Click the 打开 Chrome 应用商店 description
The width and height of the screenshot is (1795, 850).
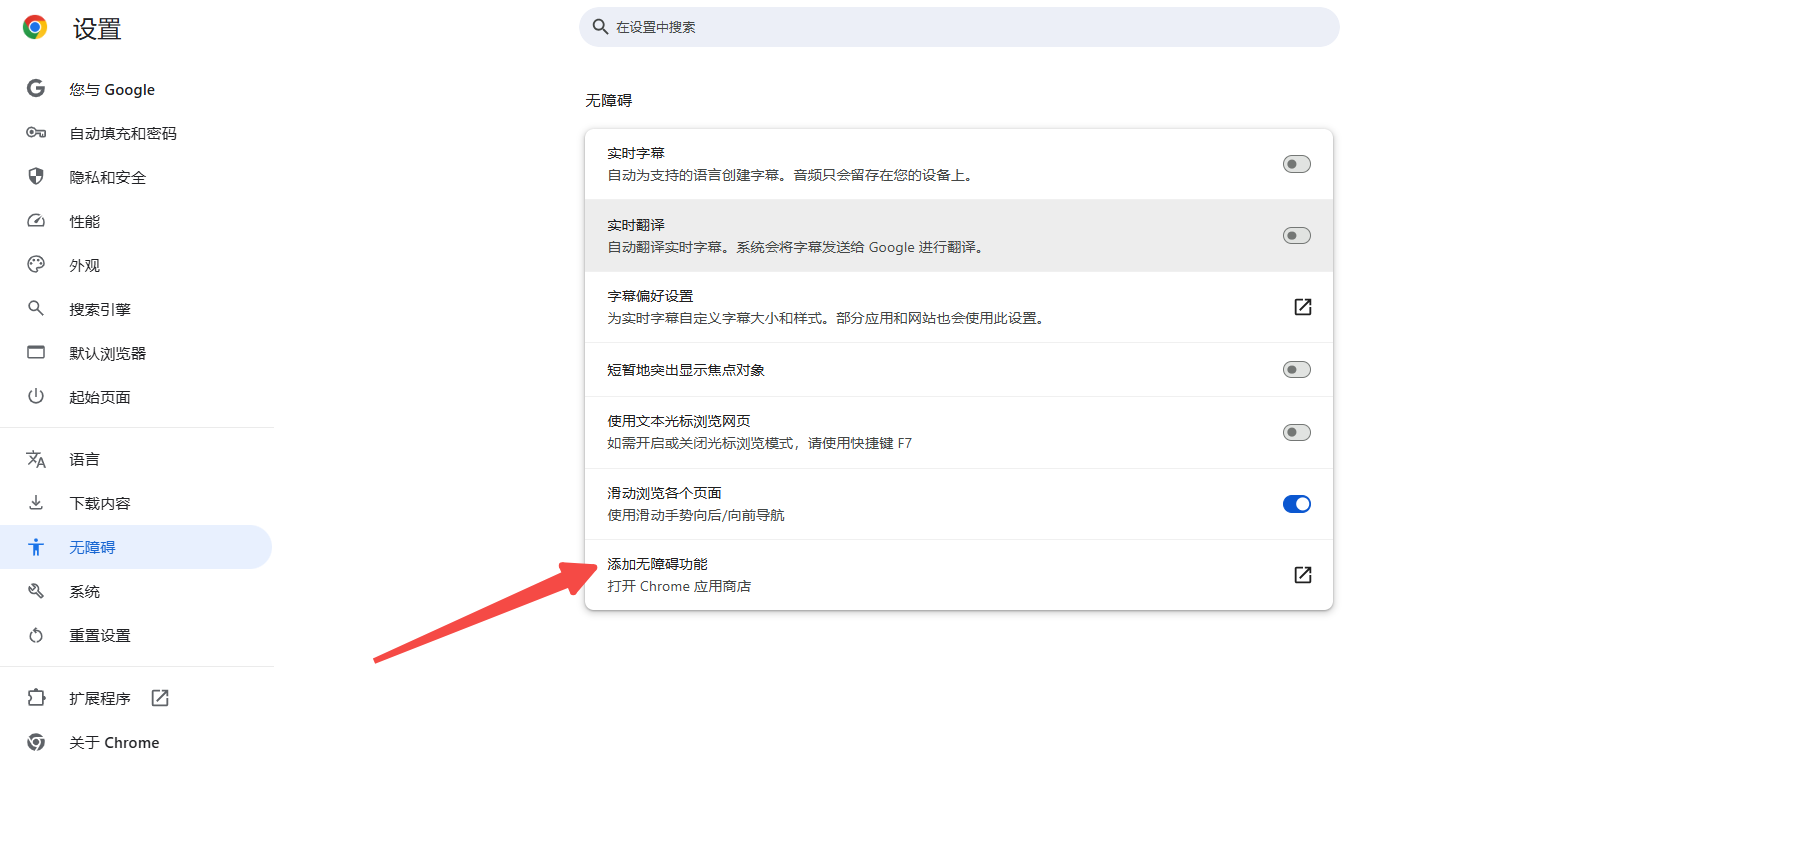[679, 586]
